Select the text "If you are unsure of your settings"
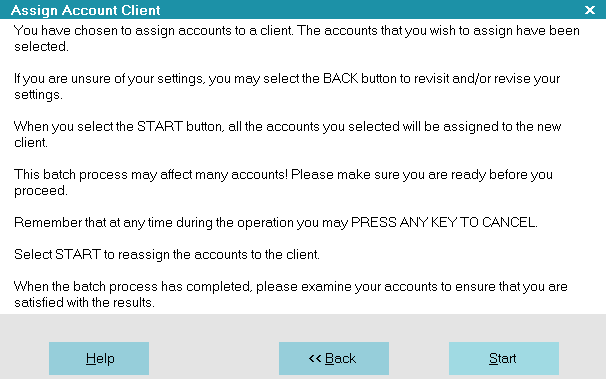Screen dimensions: 606x379 109,79
